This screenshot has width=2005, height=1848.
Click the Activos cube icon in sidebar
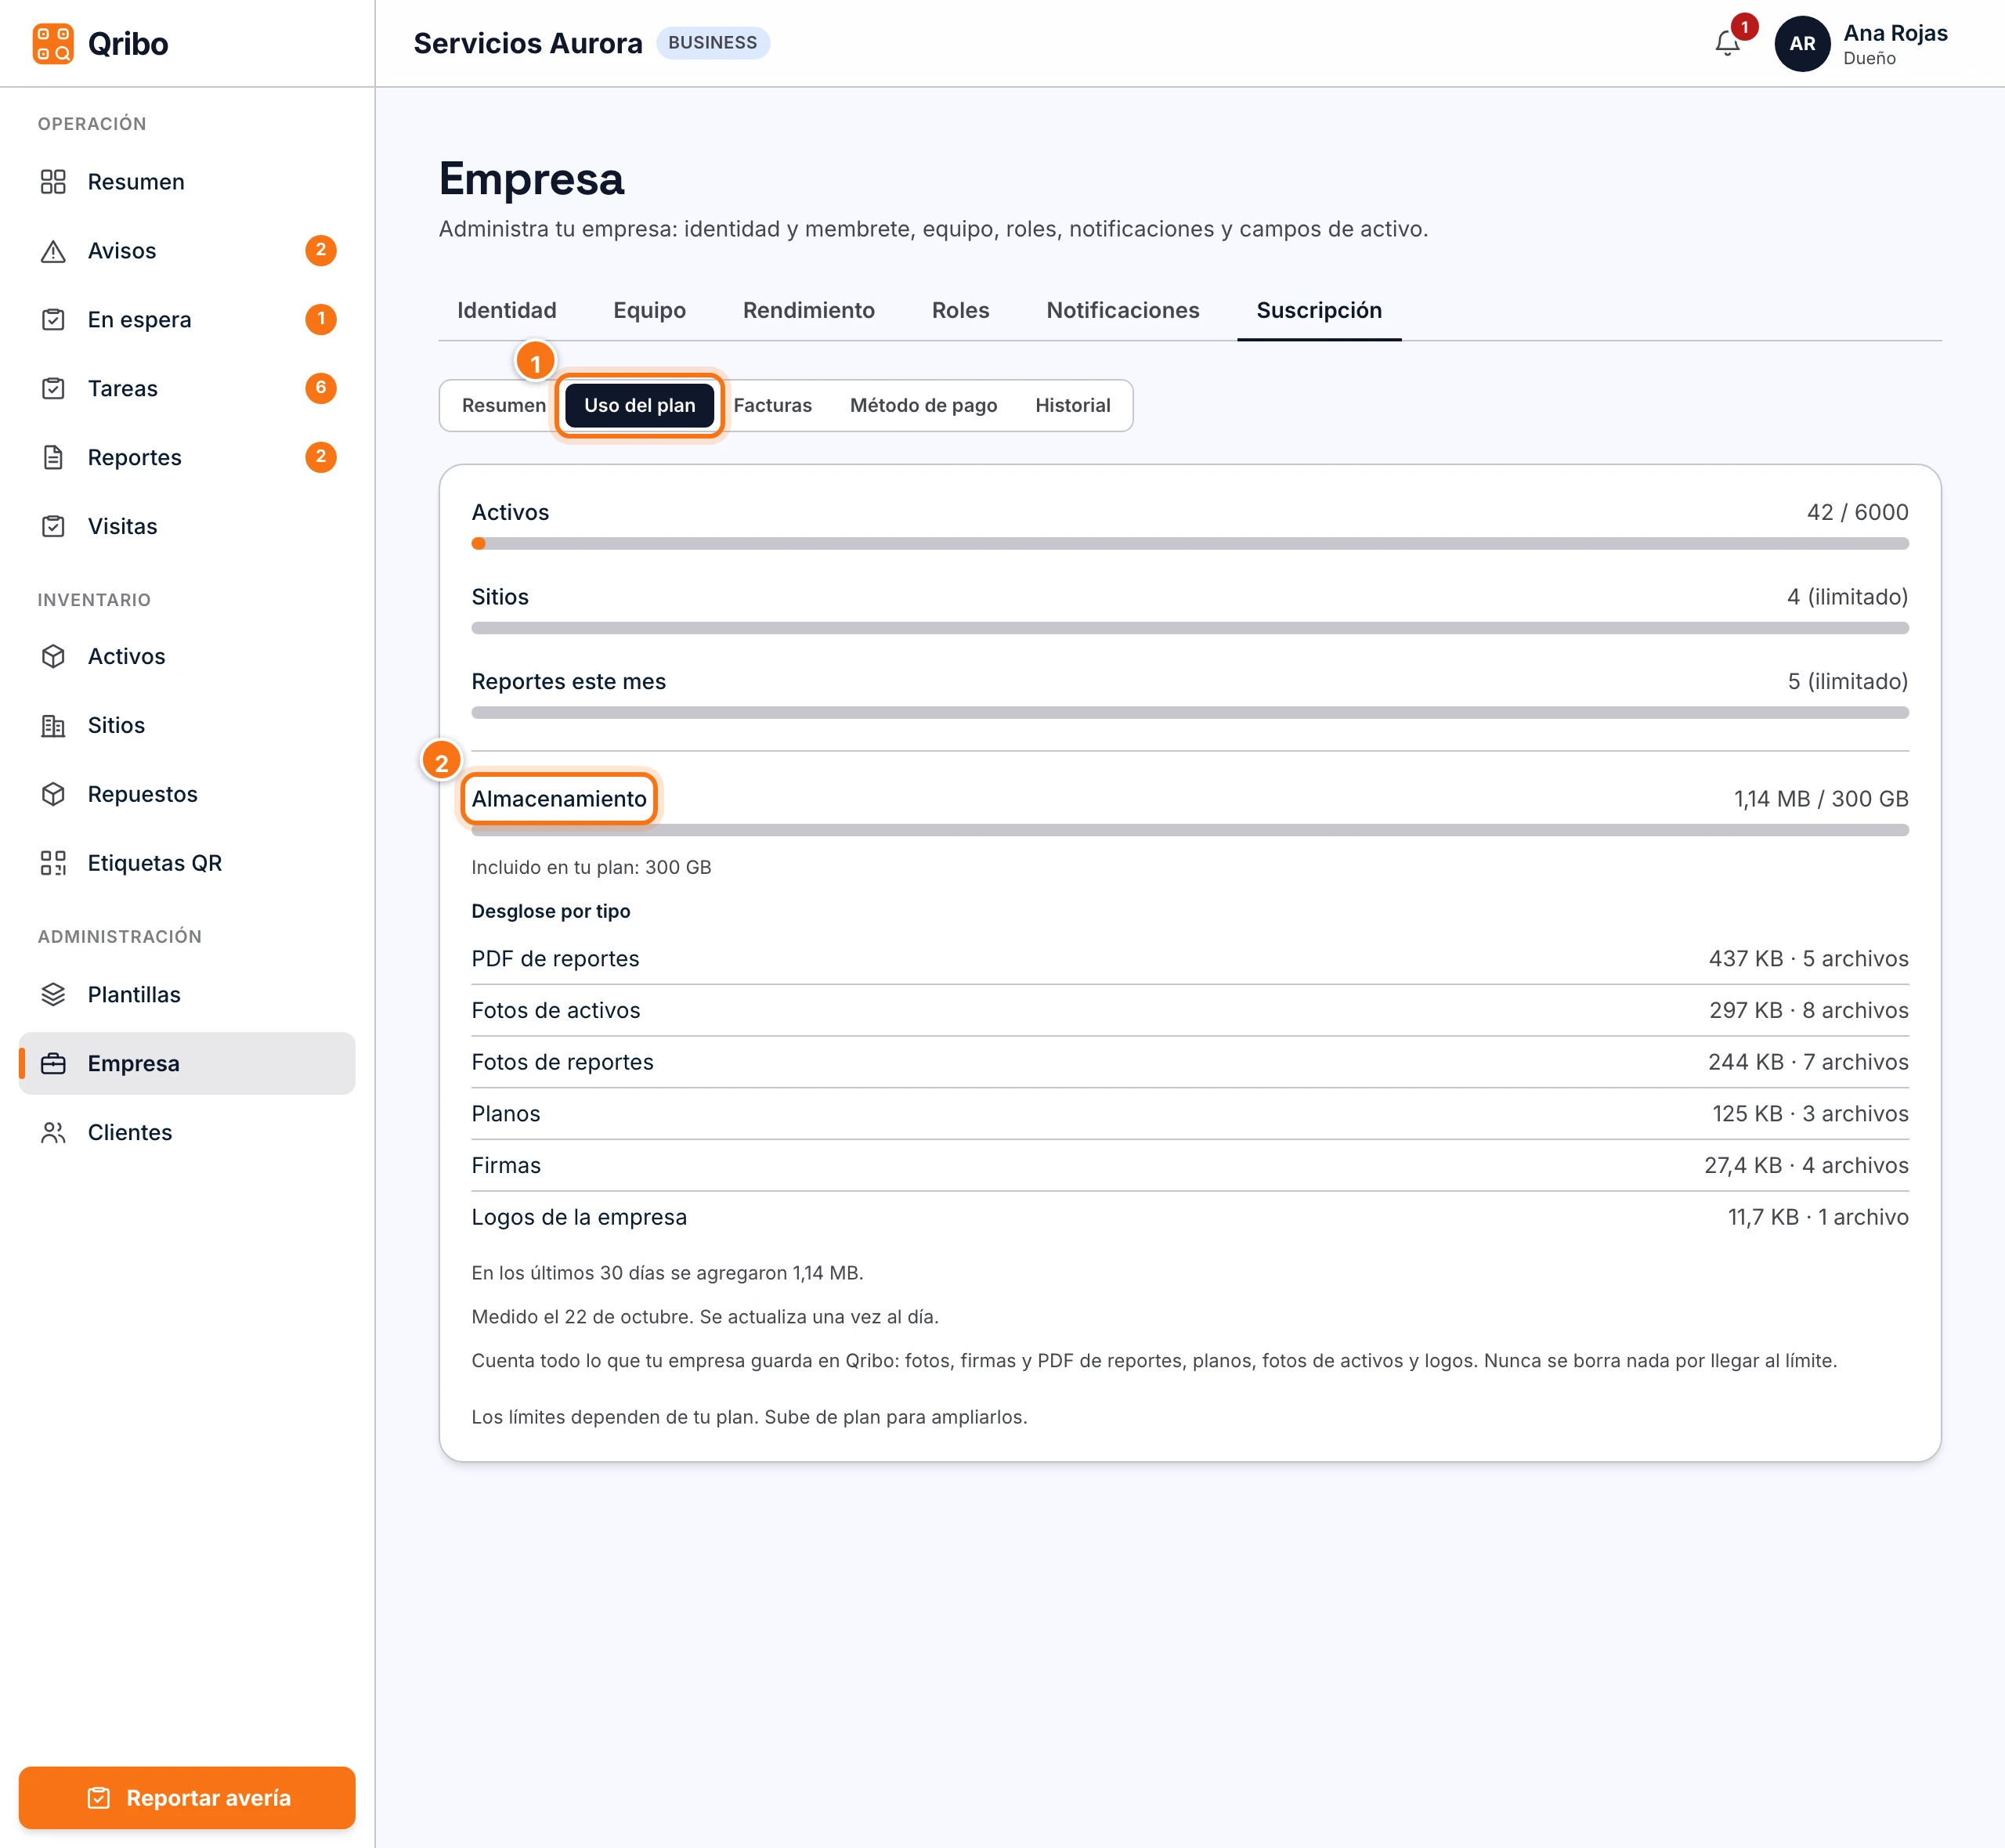pyautogui.click(x=53, y=657)
